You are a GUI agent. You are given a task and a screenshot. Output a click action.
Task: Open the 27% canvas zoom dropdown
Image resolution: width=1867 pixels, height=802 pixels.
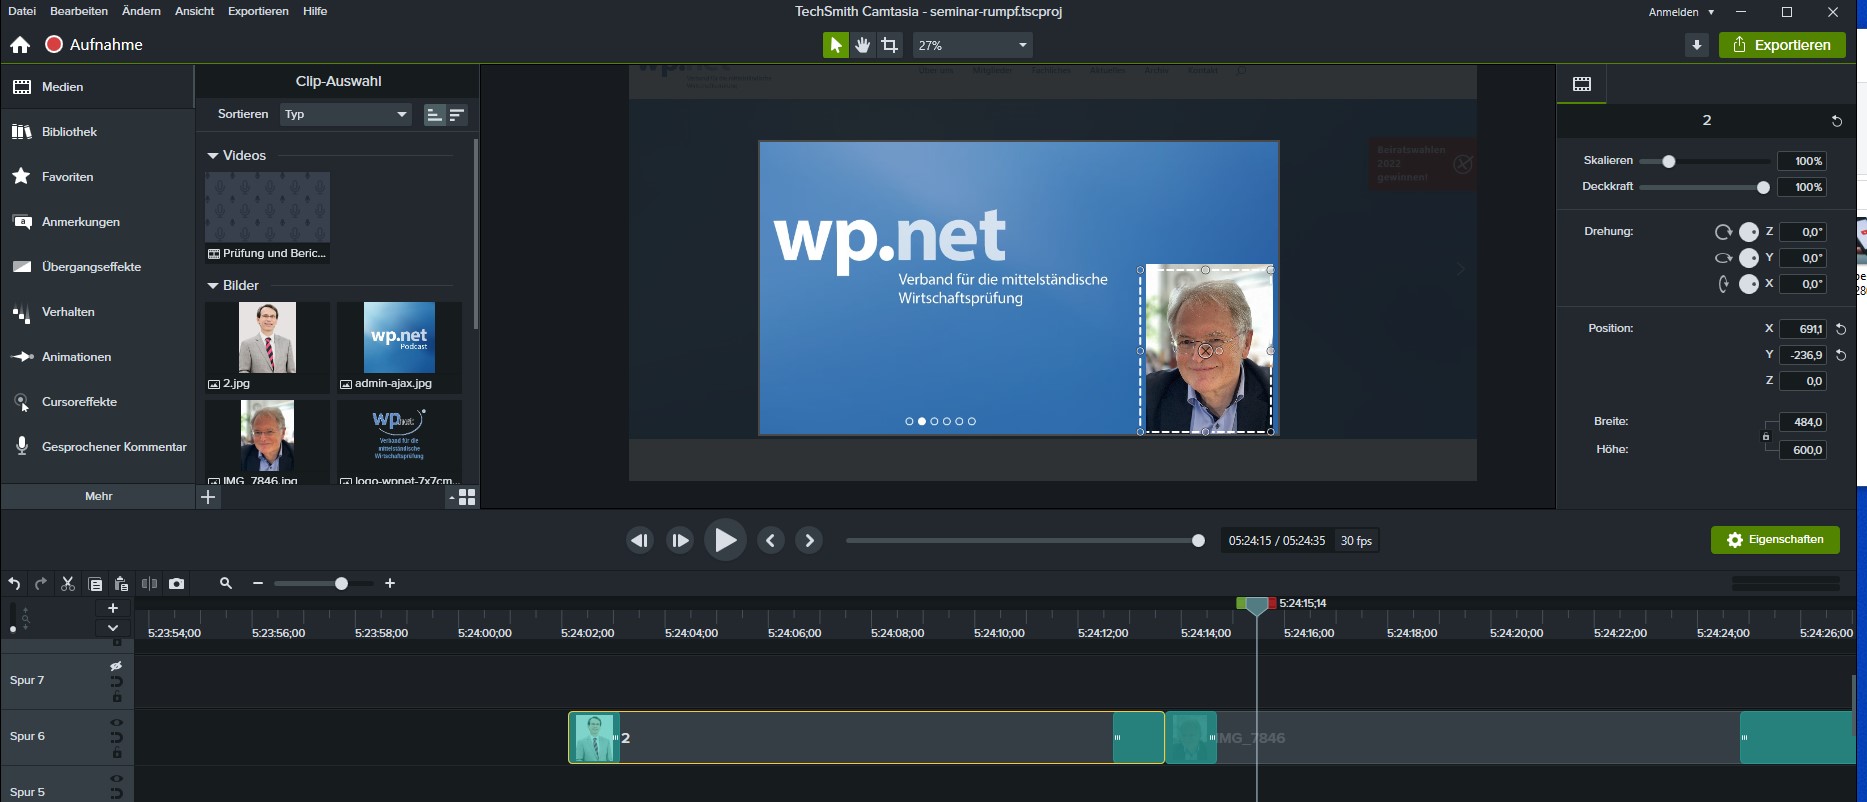pos(972,45)
